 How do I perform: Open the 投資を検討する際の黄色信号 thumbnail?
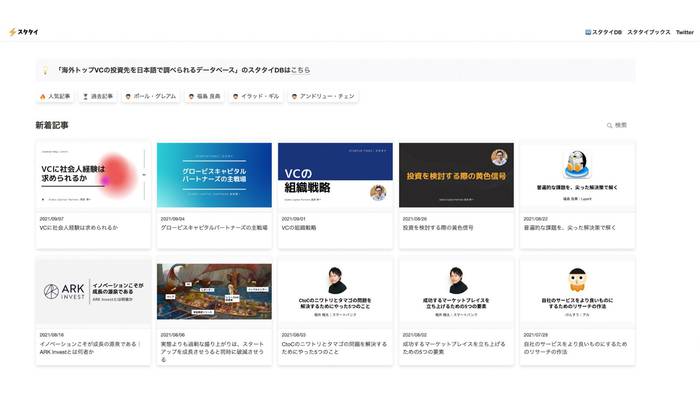point(456,175)
